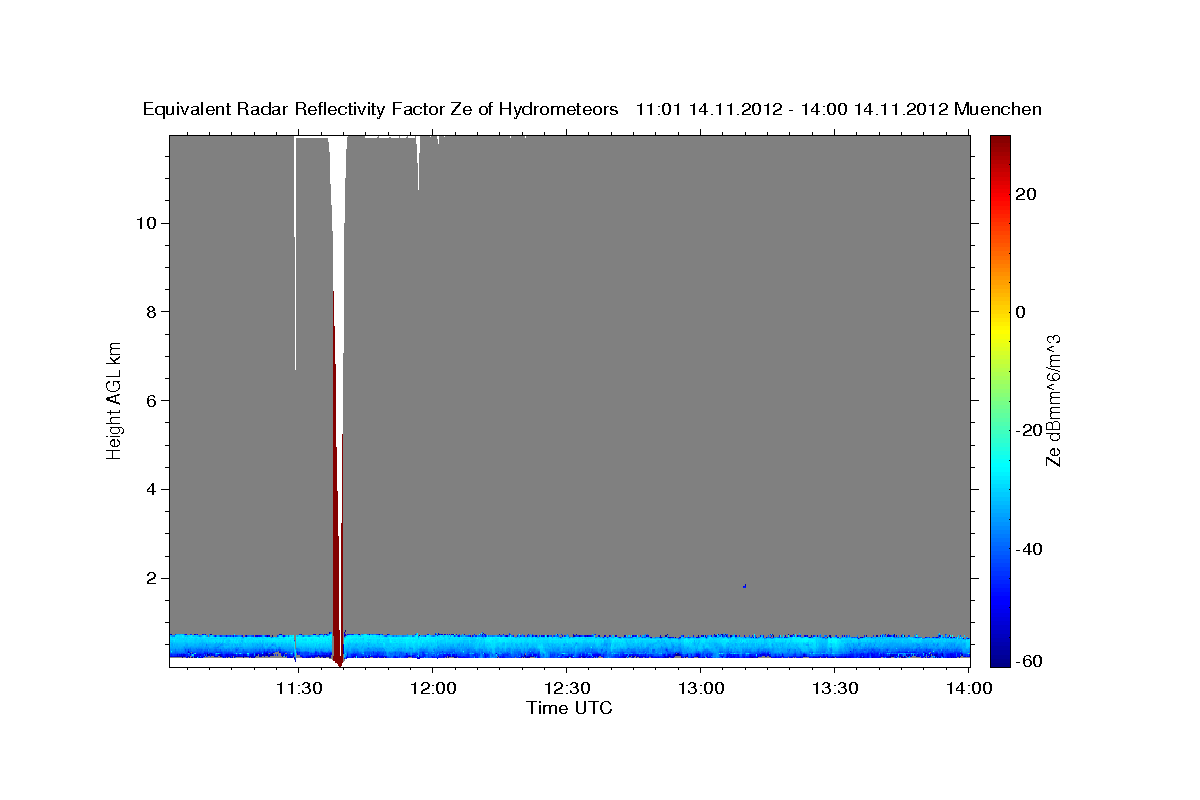Click the '14:00' time axis label
The image size is (1200, 800).
click(x=968, y=688)
